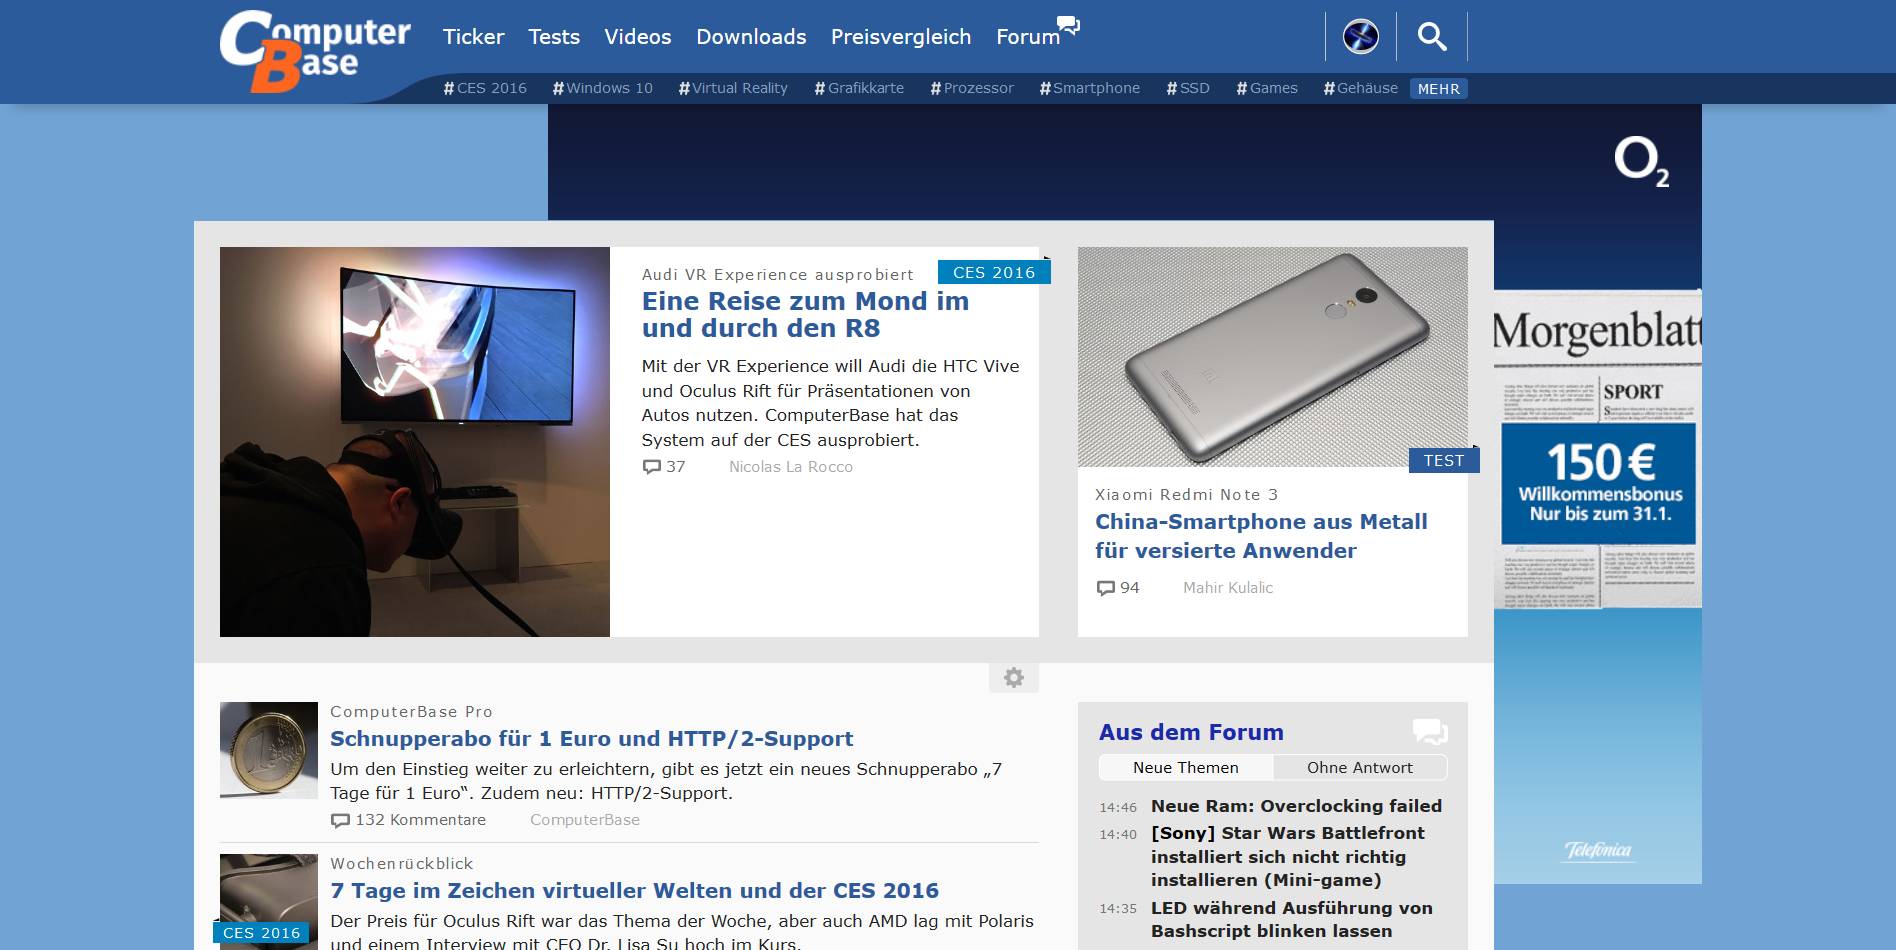This screenshot has width=1896, height=950.
Task: Click the 'Wochenrückblick' kicker text
Action: coord(402,864)
